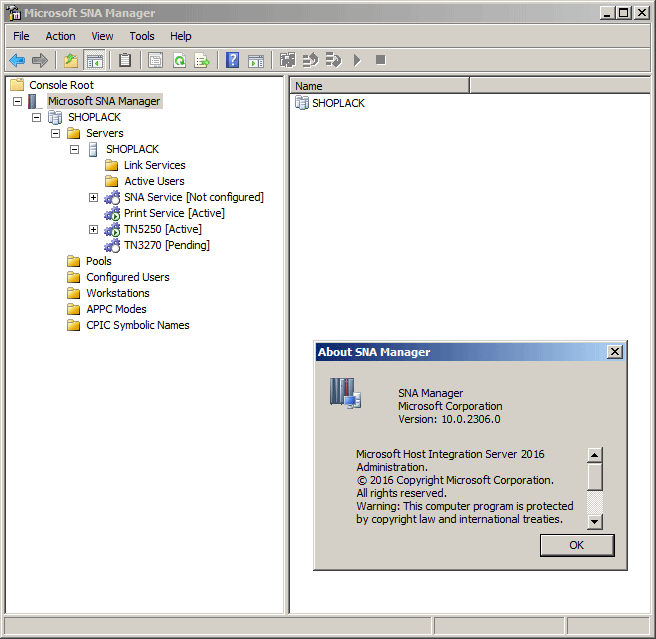The height and width of the screenshot is (639, 656).
Task: Open the File menu
Action: click(21, 36)
